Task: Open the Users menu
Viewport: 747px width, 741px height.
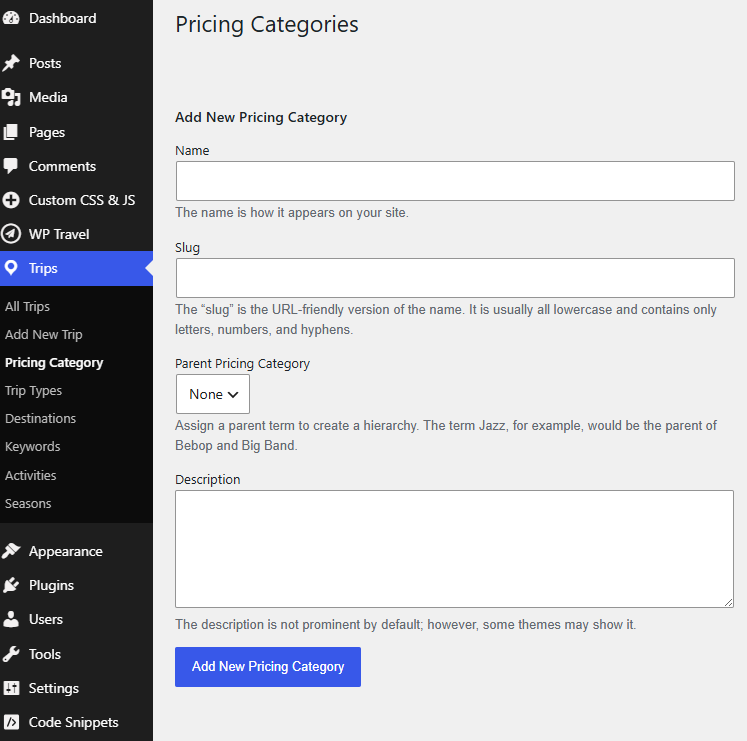Action: pos(76,619)
